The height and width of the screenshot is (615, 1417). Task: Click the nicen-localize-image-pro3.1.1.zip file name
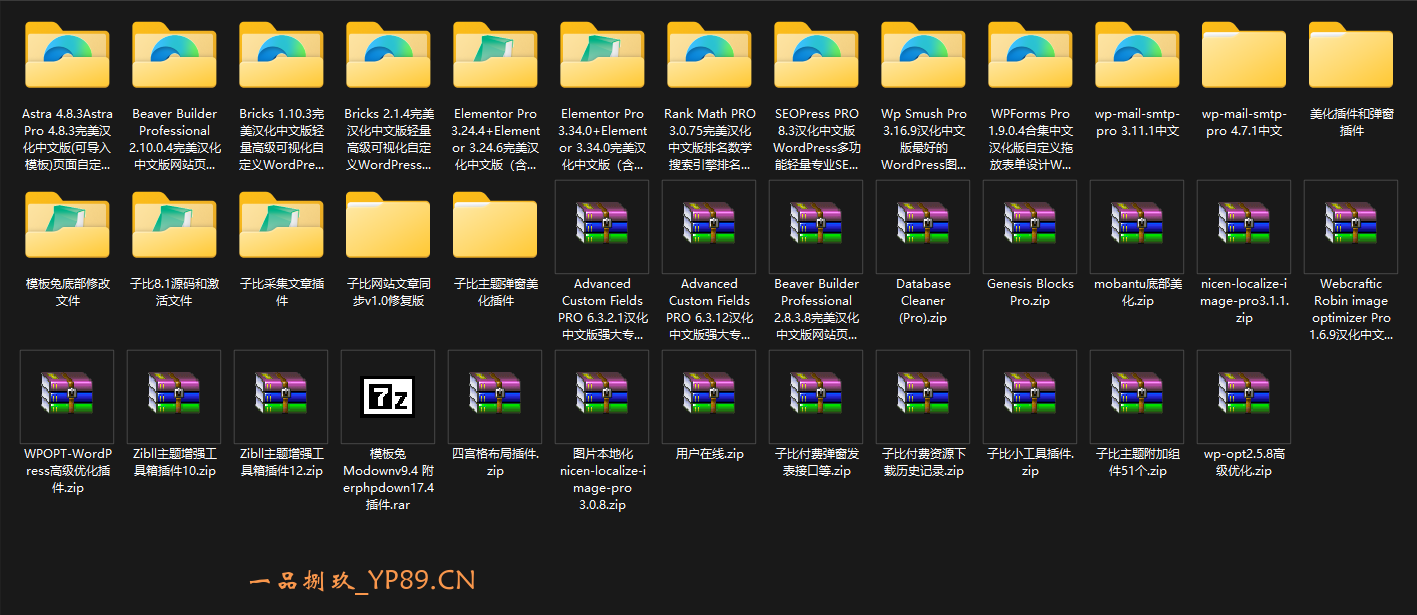(x=1244, y=301)
